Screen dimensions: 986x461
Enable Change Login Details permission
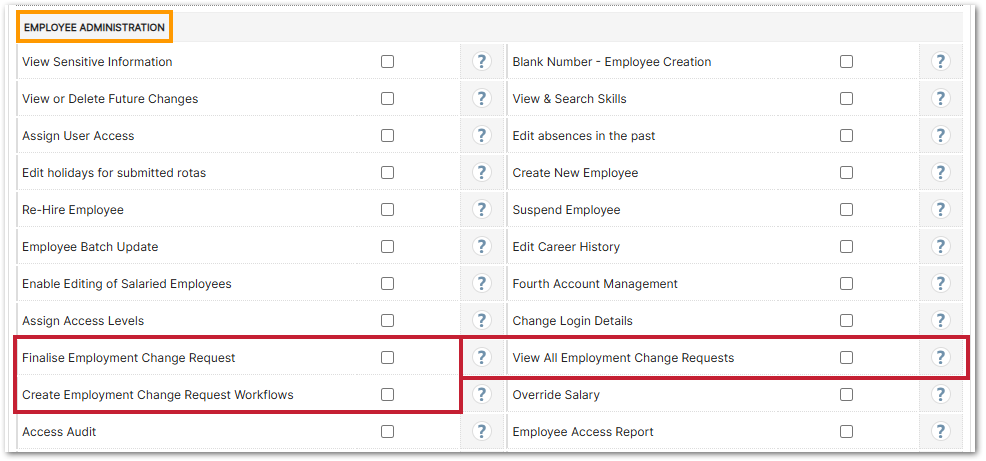(847, 321)
